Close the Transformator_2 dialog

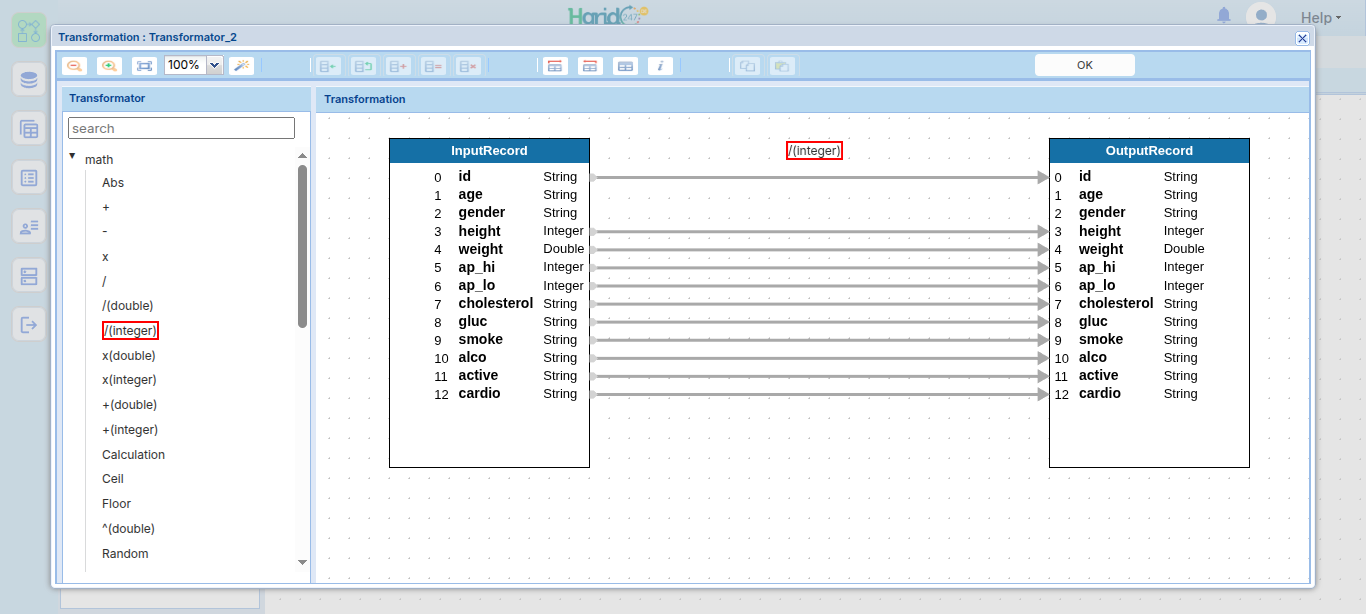click(x=1302, y=38)
